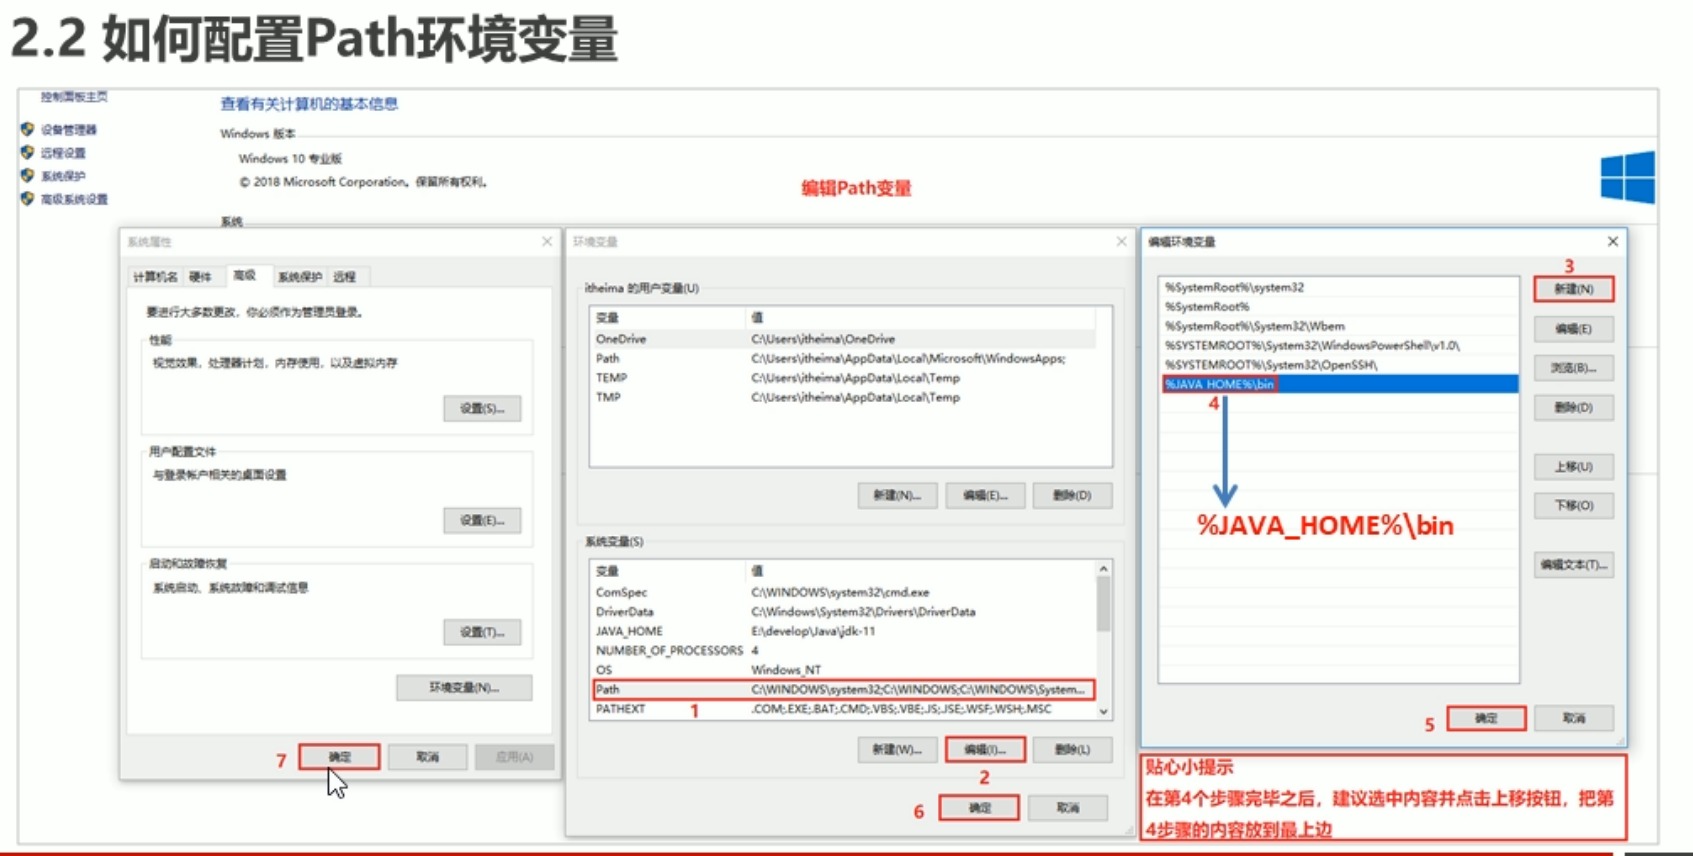
Task: Switch to 硬件 tab in 系统属性
Action: [201, 277]
